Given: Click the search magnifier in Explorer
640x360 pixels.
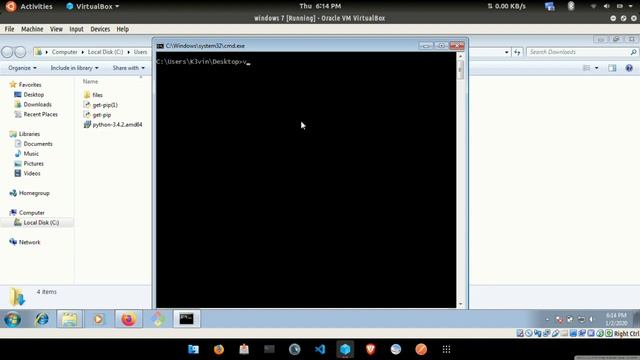Looking at the screenshot, I should pyautogui.click(x=633, y=52).
